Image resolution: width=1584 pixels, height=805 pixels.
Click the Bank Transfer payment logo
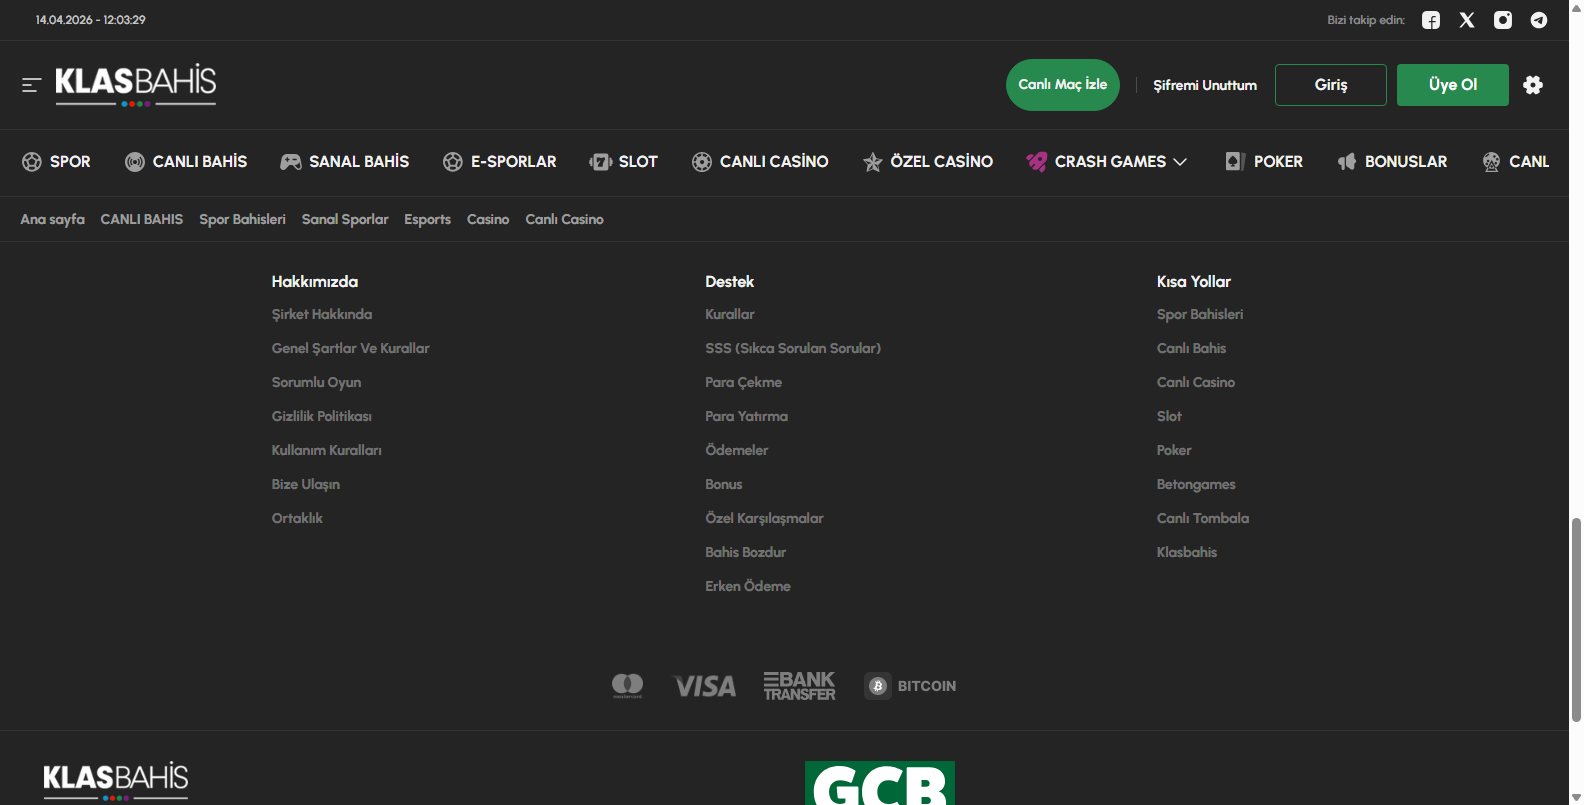[x=800, y=686]
